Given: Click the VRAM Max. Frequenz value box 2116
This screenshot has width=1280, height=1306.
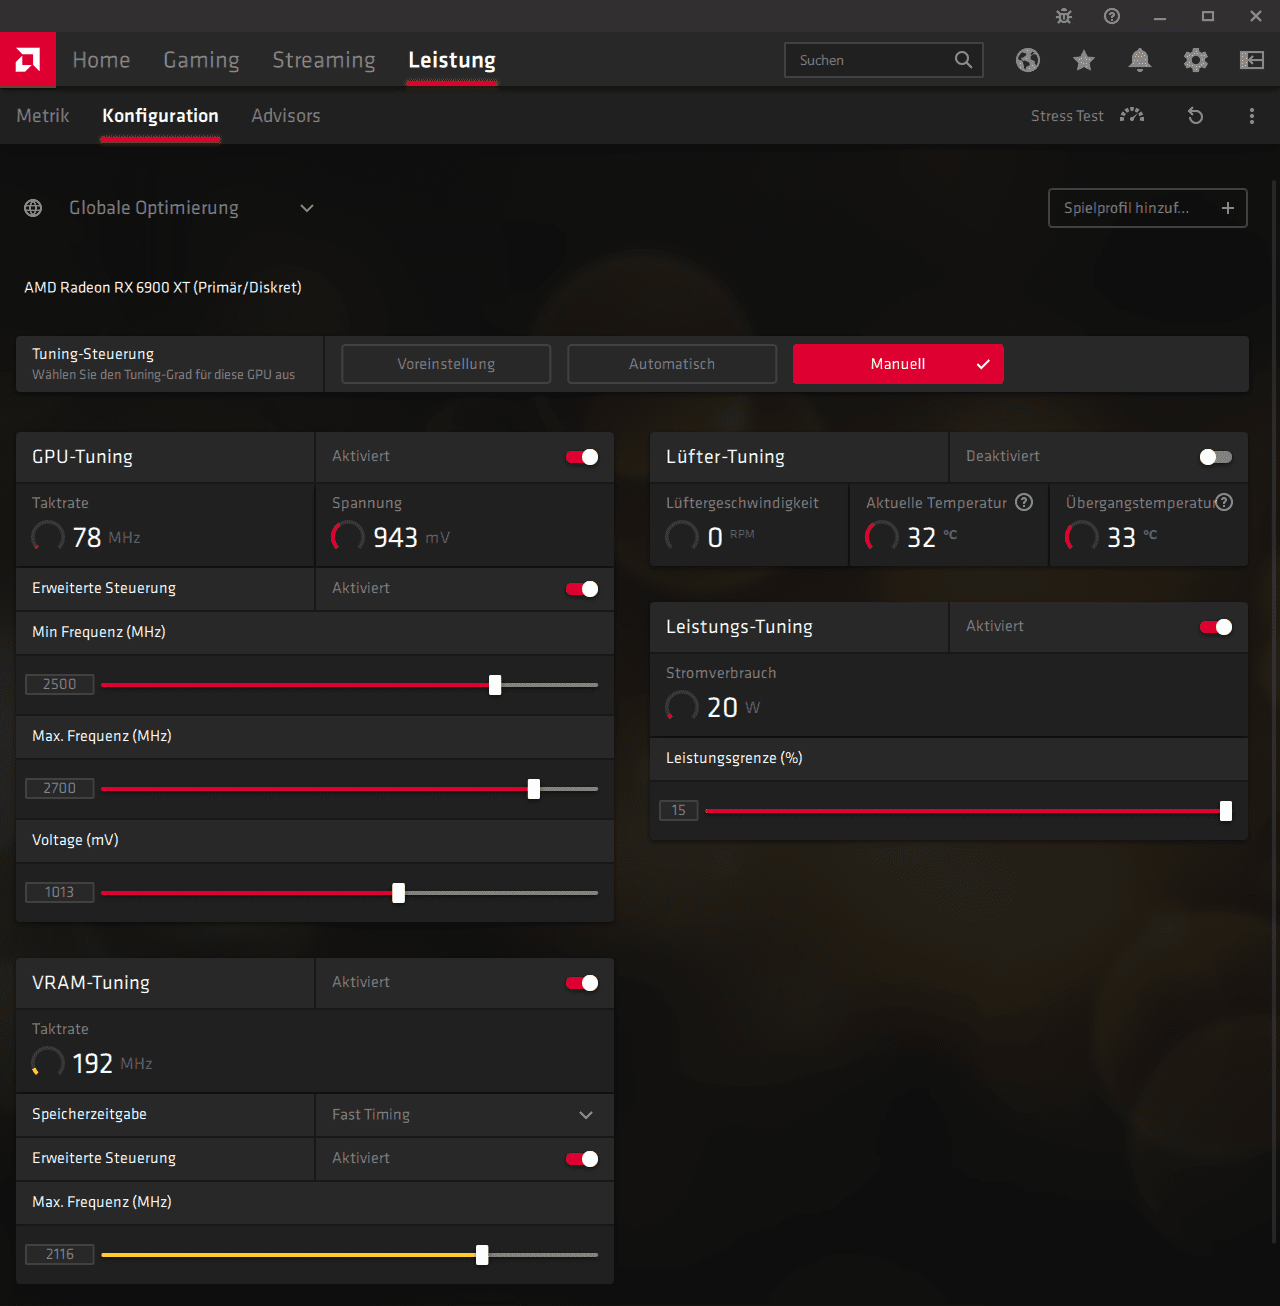Looking at the screenshot, I should (60, 1254).
